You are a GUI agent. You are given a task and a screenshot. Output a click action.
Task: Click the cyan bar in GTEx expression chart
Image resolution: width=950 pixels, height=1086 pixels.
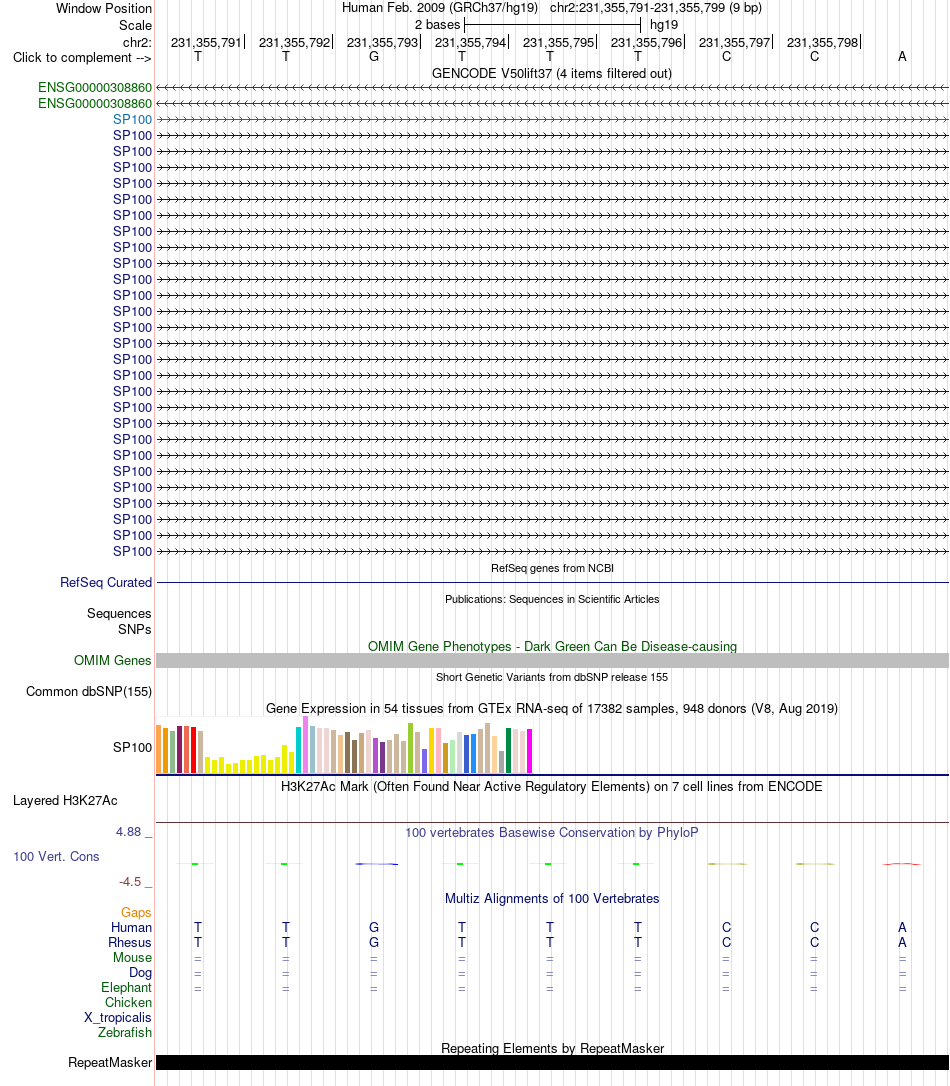(298, 750)
